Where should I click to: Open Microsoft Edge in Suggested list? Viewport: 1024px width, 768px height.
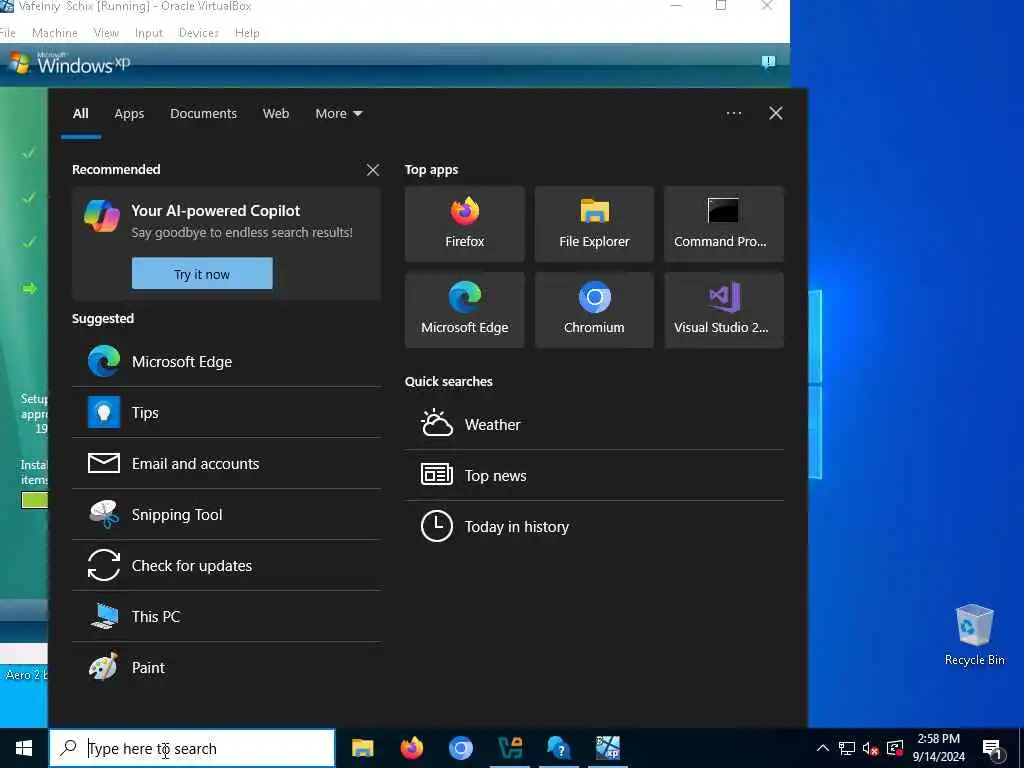(x=226, y=361)
